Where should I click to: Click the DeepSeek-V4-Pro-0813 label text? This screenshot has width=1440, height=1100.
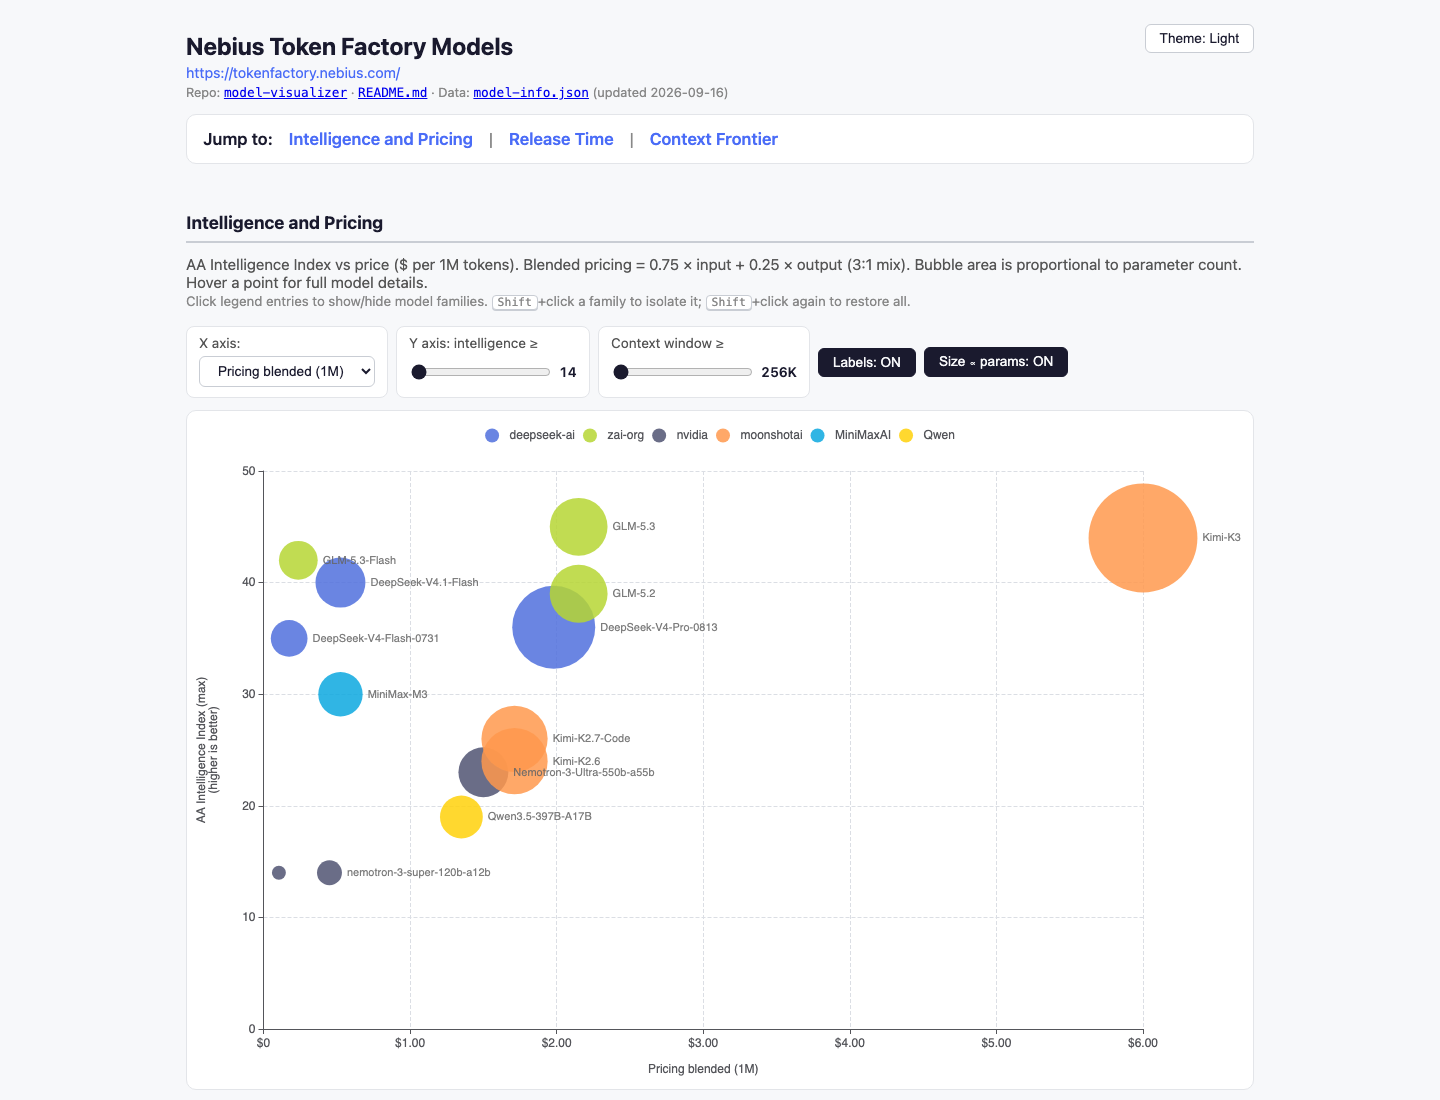click(x=659, y=627)
